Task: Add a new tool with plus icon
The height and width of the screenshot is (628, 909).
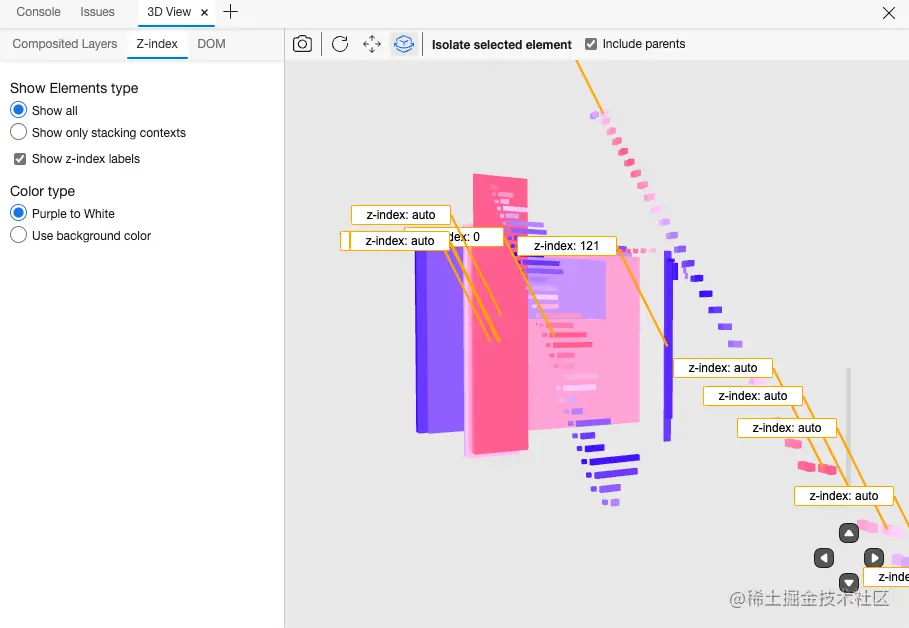Action: pos(230,12)
